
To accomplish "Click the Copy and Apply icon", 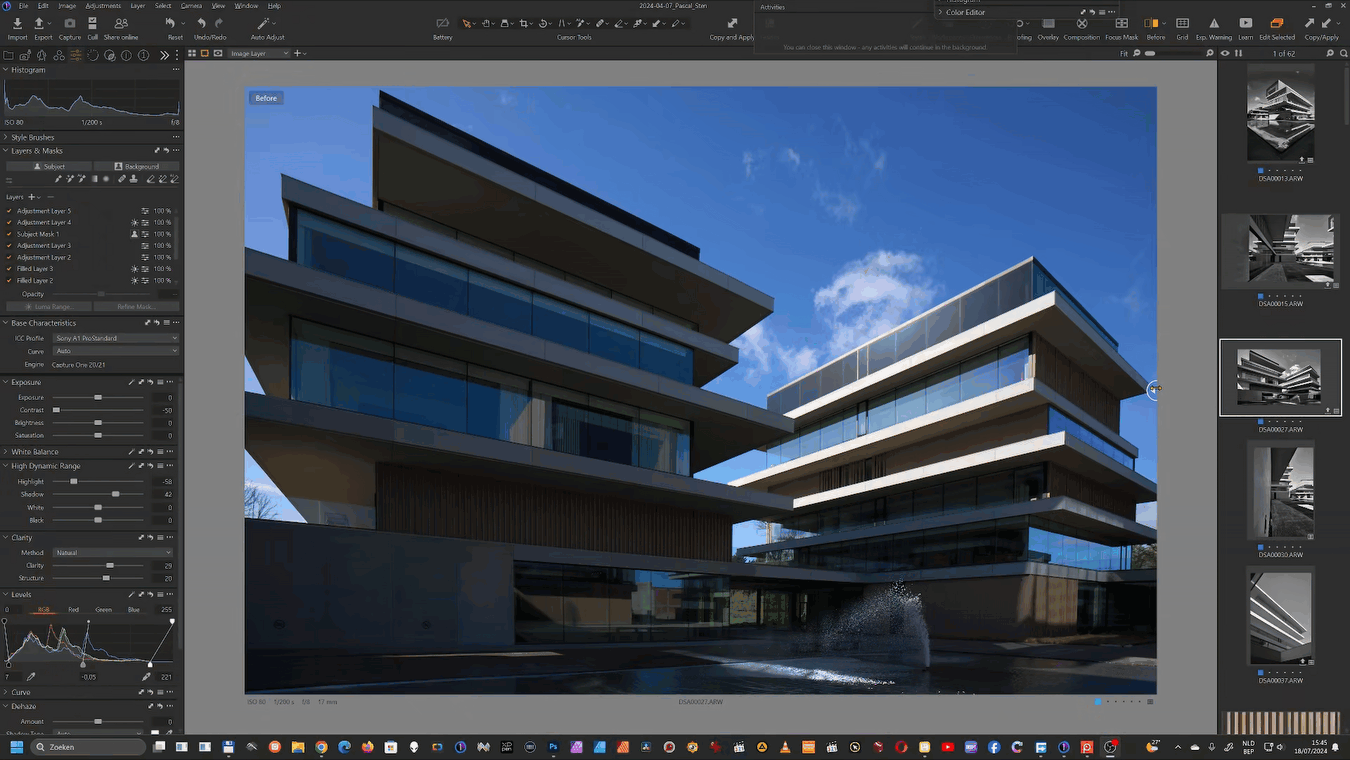I will 732,23.
